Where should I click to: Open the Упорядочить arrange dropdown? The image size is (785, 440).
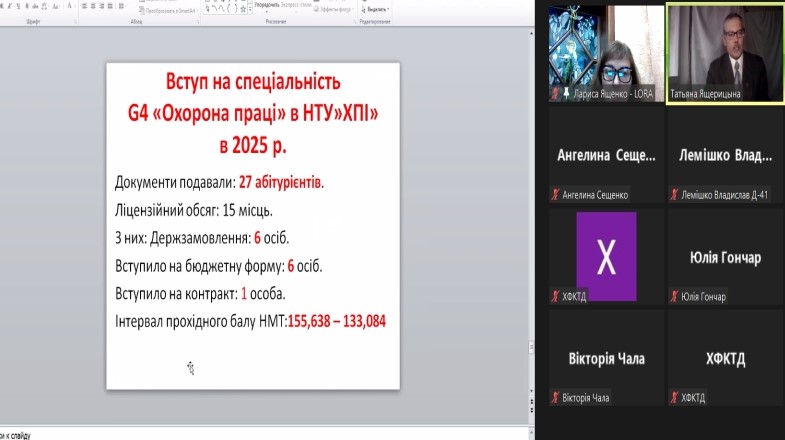tap(267, 7)
